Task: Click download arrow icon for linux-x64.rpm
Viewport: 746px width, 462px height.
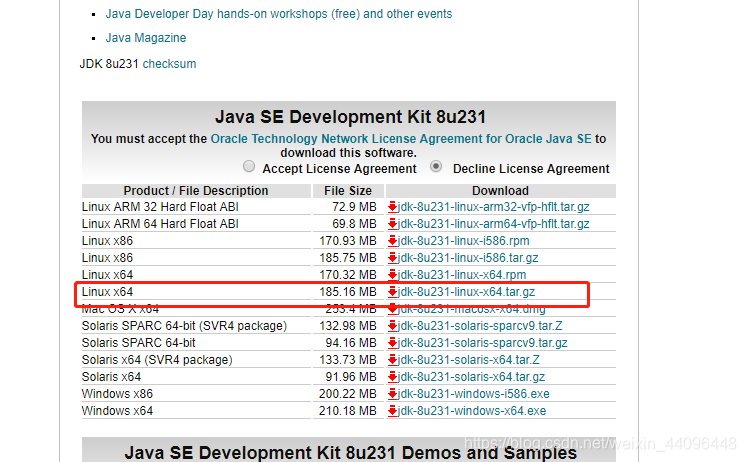Action: 393,275
